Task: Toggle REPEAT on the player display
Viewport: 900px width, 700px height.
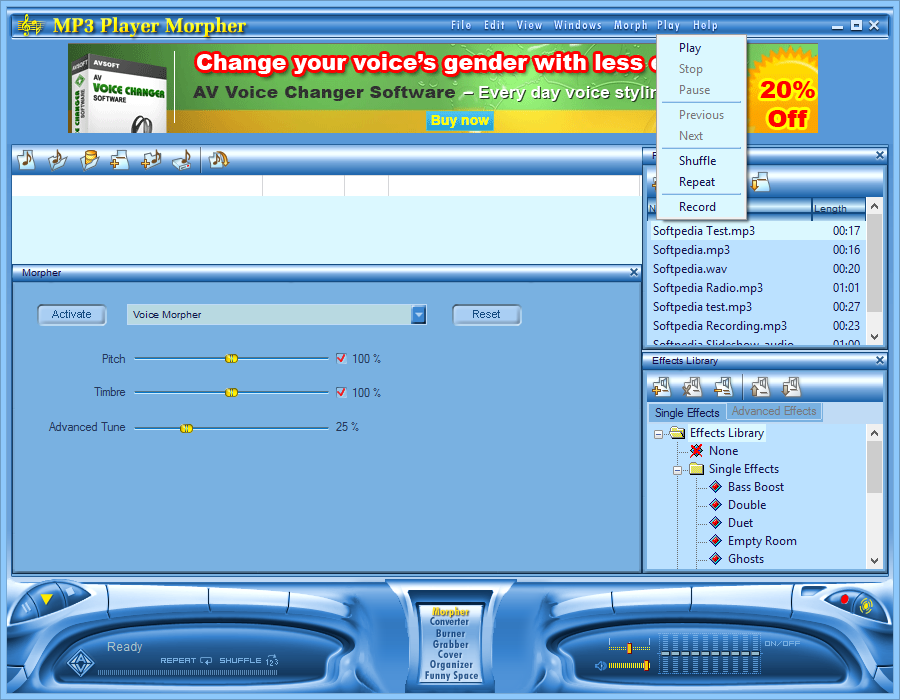Action: coord(186,660)
